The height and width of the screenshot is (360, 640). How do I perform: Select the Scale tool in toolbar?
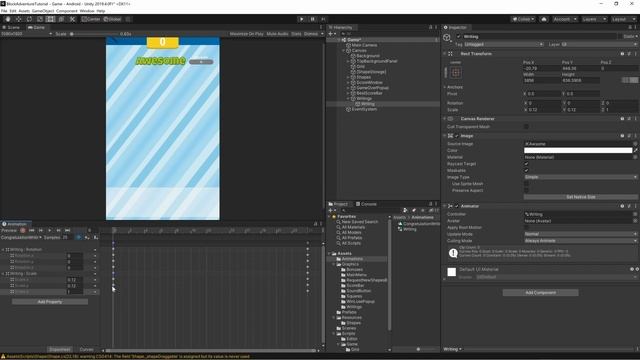coord(40,19)
